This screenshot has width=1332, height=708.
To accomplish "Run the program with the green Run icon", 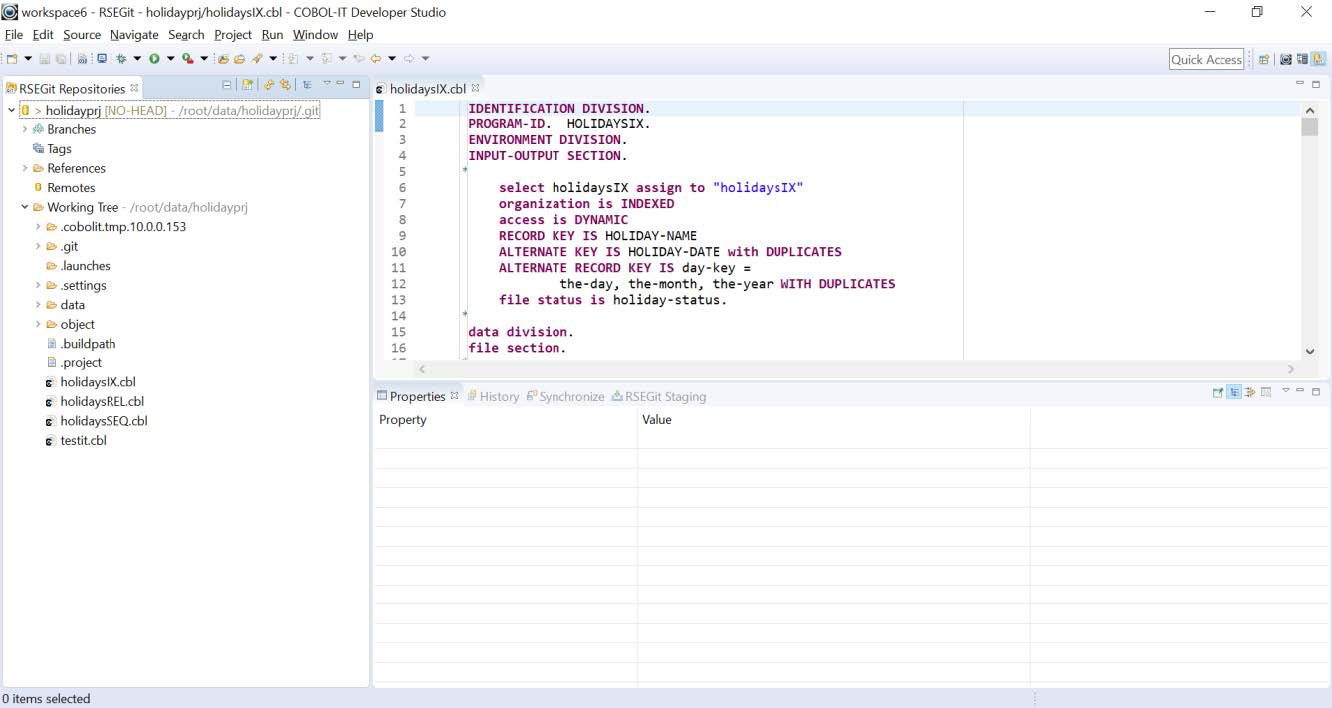I will (153, 58).
